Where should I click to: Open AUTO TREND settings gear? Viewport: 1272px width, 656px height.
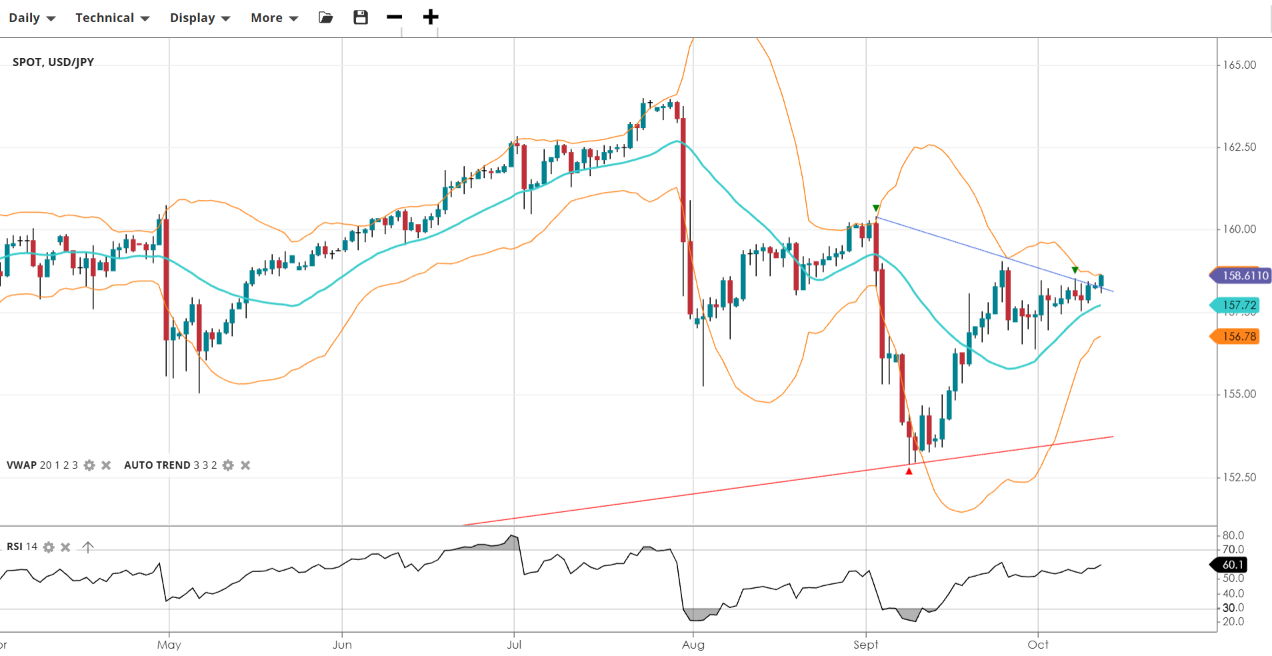pos(228,465)
